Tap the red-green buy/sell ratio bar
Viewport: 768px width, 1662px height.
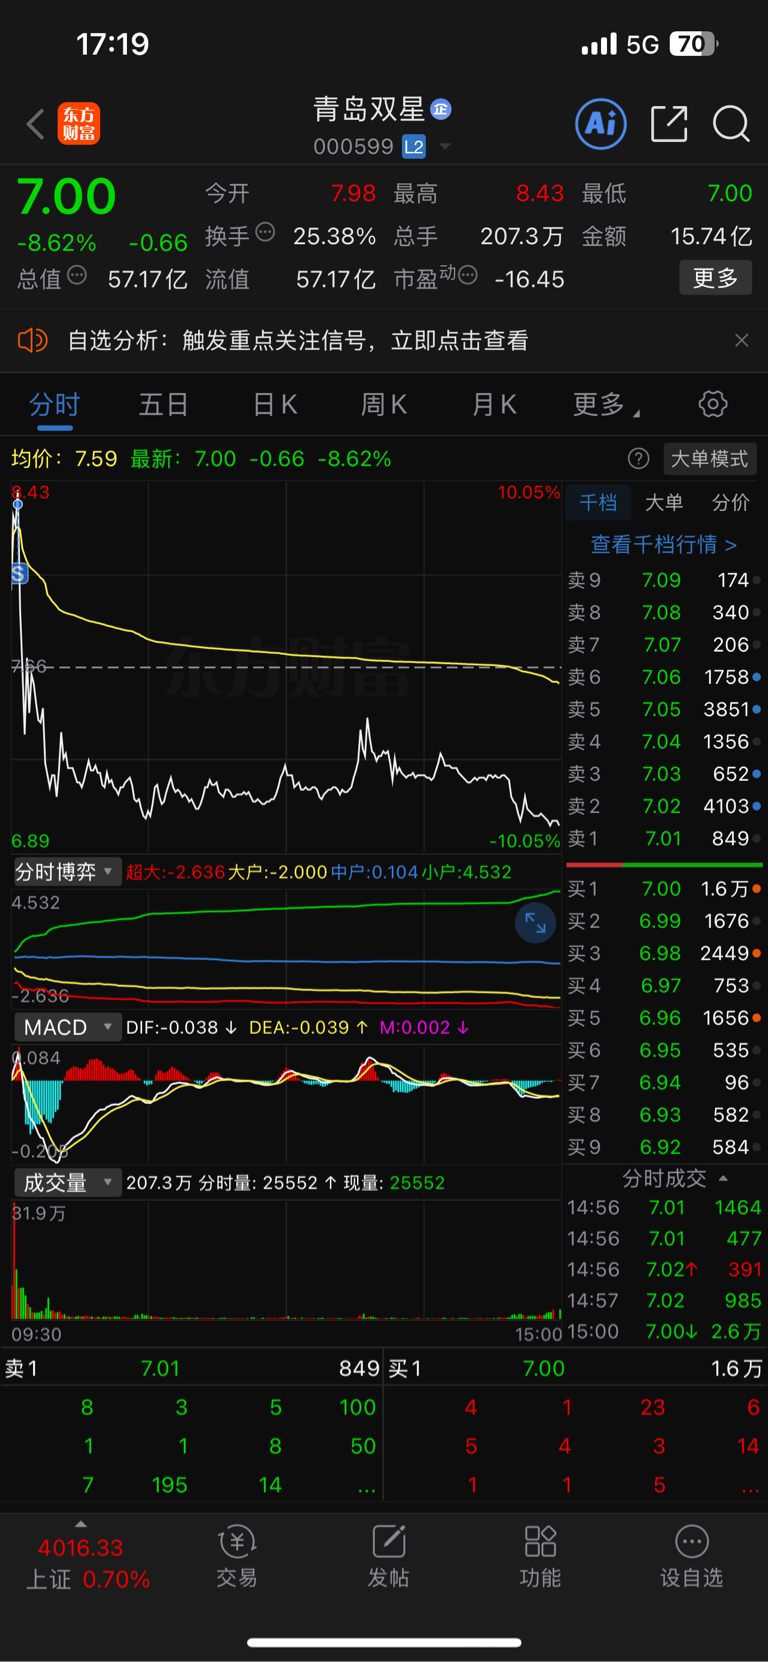tap(664, 864)
